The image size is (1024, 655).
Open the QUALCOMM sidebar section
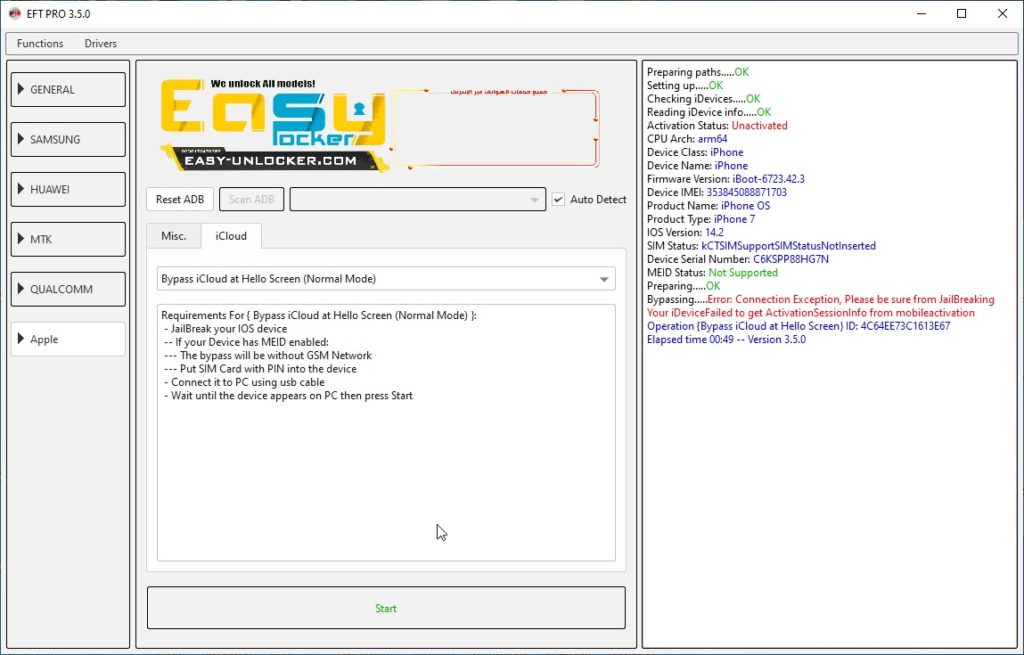tap(68, 289)
